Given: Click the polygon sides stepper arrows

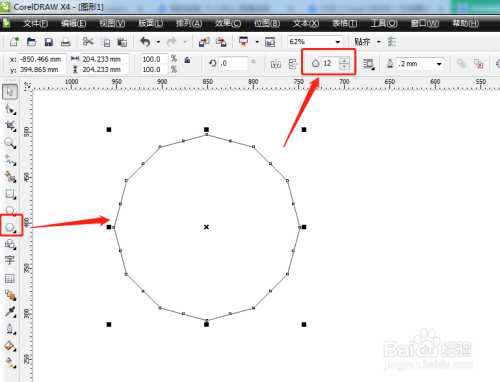Looking at the screenshot, I should 344,63.
